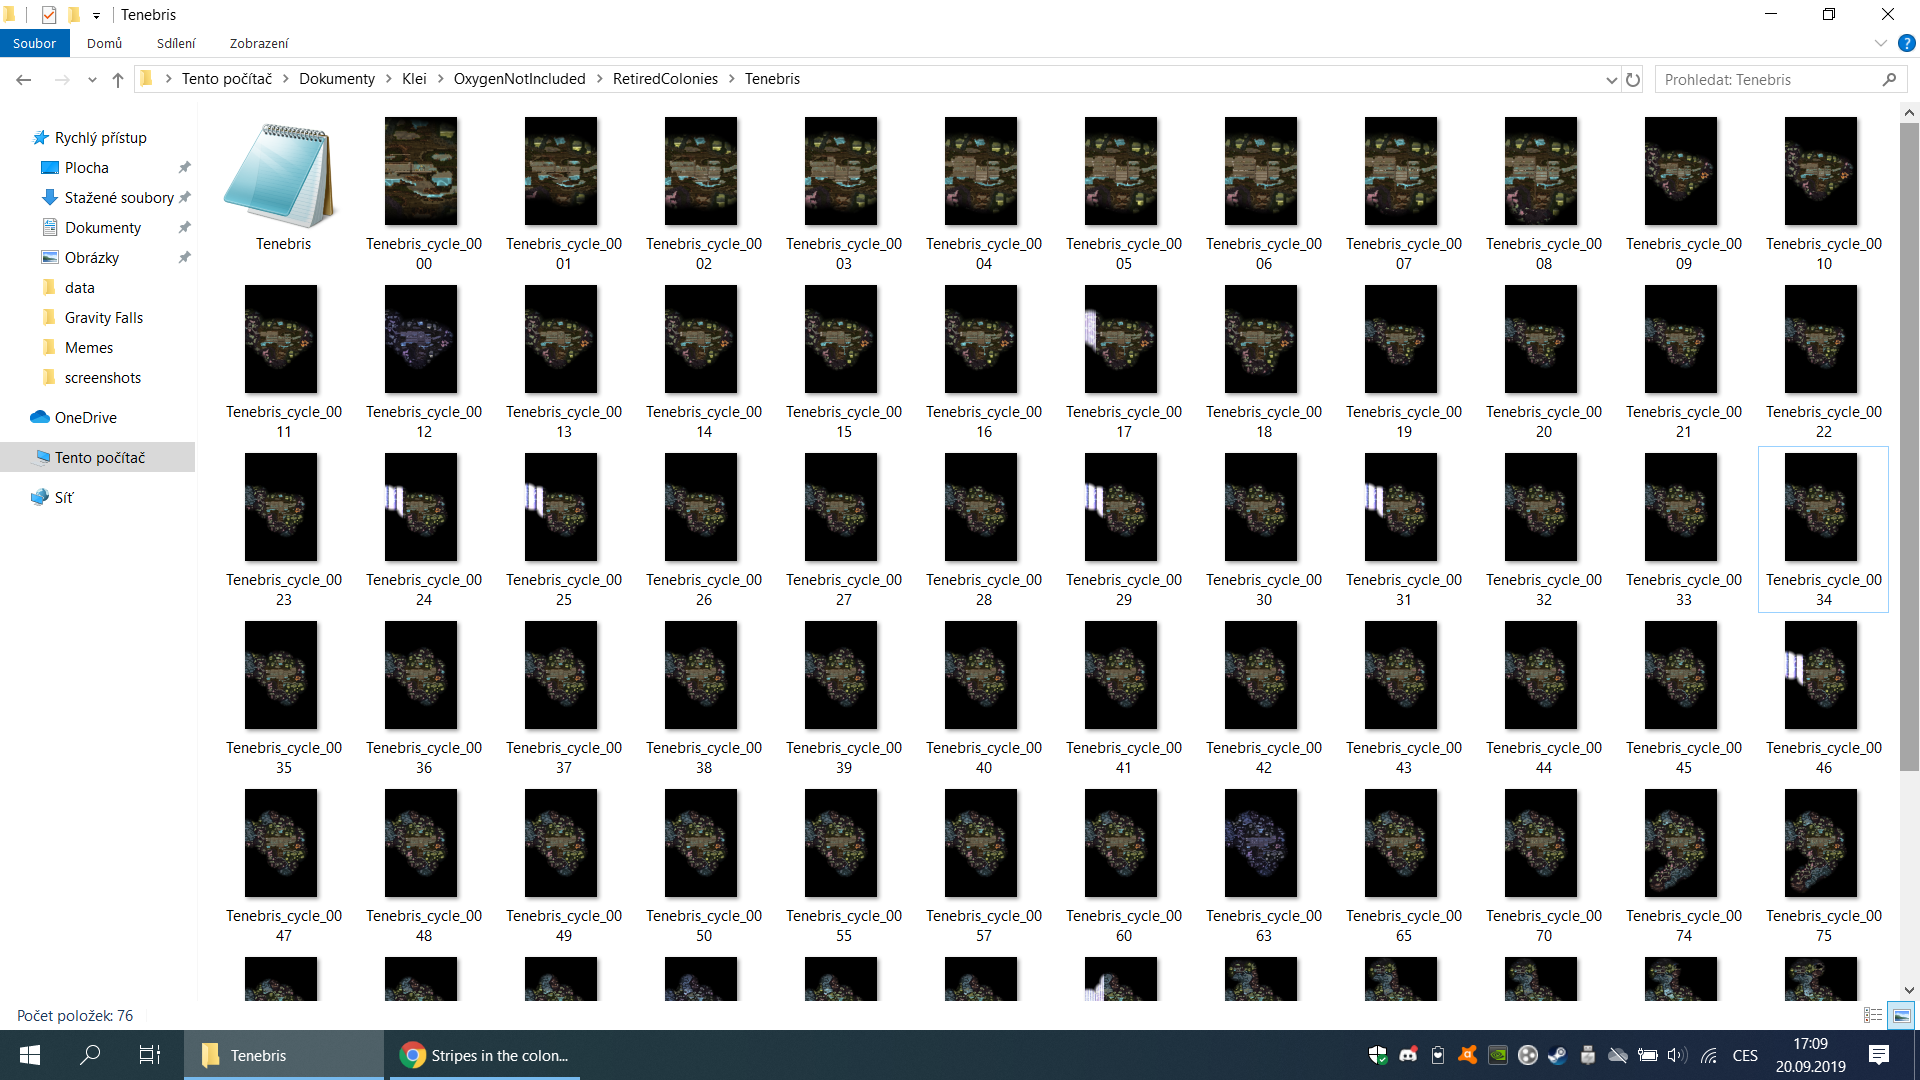The height and width of the screenshot is (1080, 1920).
Task: Go to RetiredColonies in the breadcrumb path
Action: (x=665, y=79)
